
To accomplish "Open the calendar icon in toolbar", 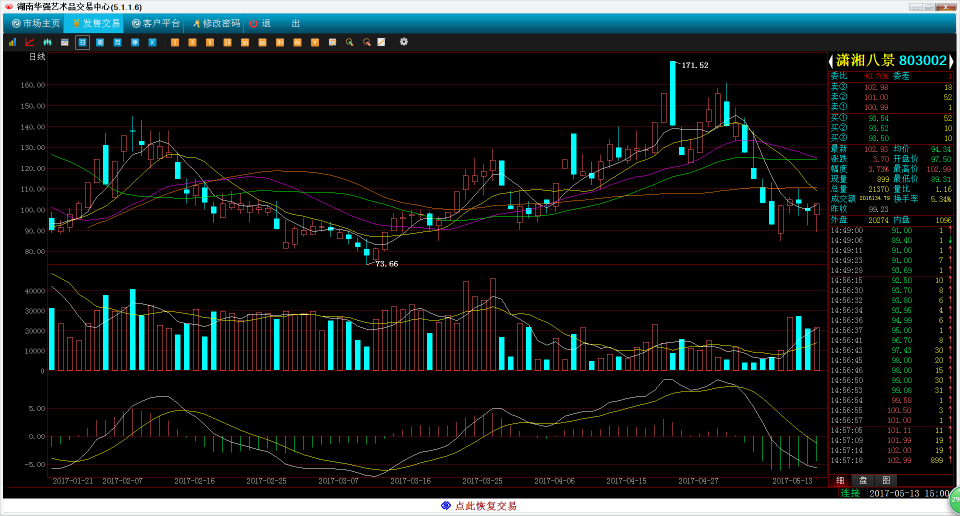I will coord(64,42).
